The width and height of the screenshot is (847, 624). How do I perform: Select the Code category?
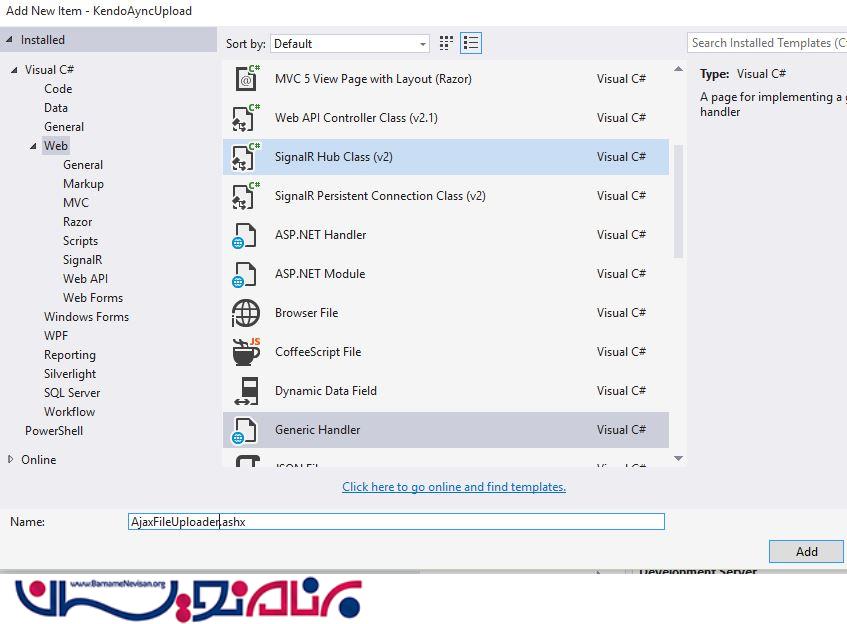[x=58, y=89]
